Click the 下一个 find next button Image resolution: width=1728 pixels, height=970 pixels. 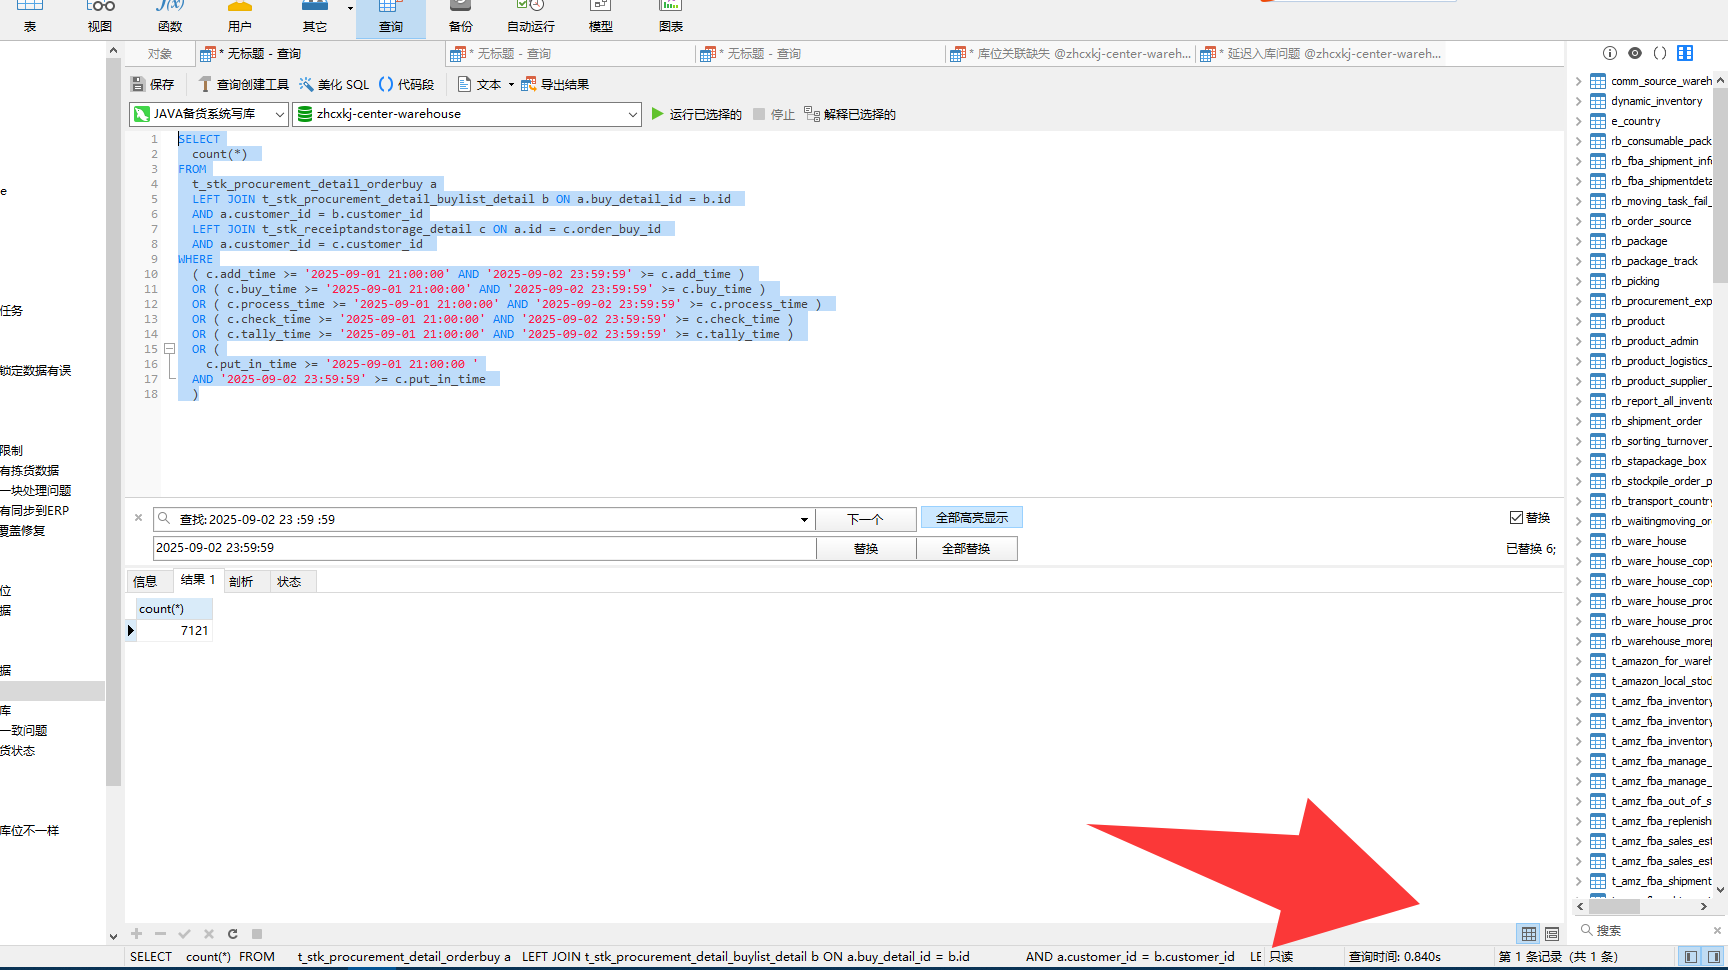coord(866,520)
